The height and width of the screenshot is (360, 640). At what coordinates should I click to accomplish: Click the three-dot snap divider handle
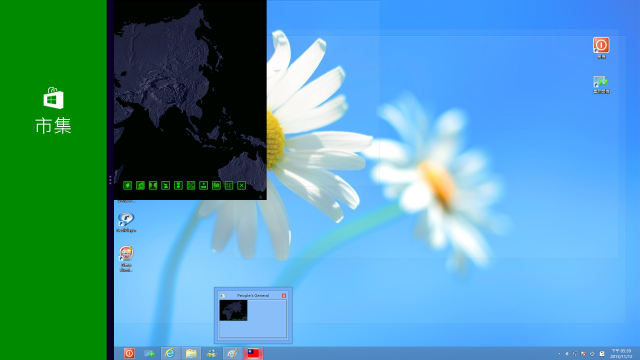pos(110,180)
